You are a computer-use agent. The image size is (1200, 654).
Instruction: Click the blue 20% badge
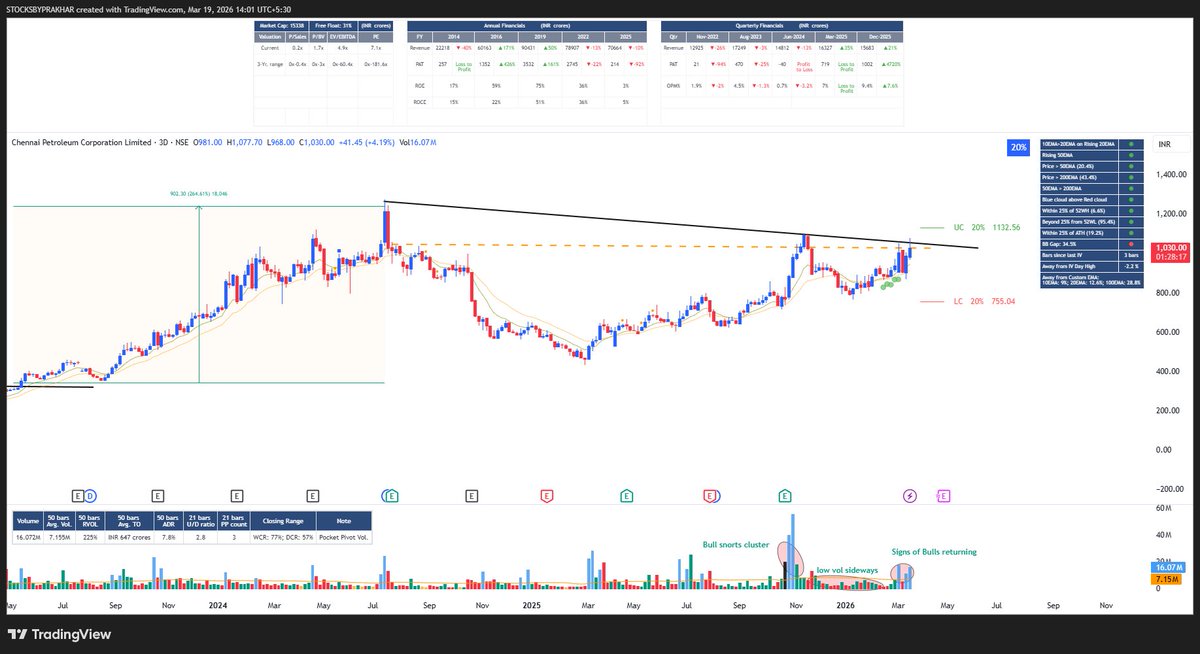pyautogui.click(x=1019, y=147)
